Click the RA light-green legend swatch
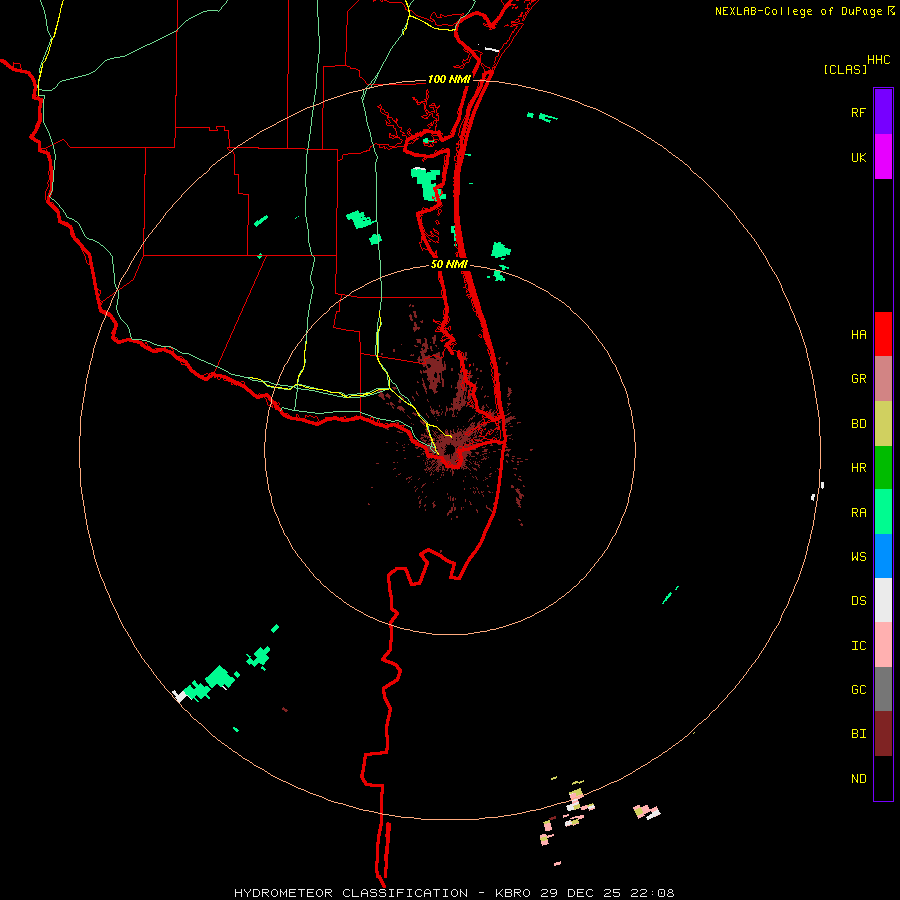Image resolution: width=900 pixels, height=900 pixels. point(883,512)
